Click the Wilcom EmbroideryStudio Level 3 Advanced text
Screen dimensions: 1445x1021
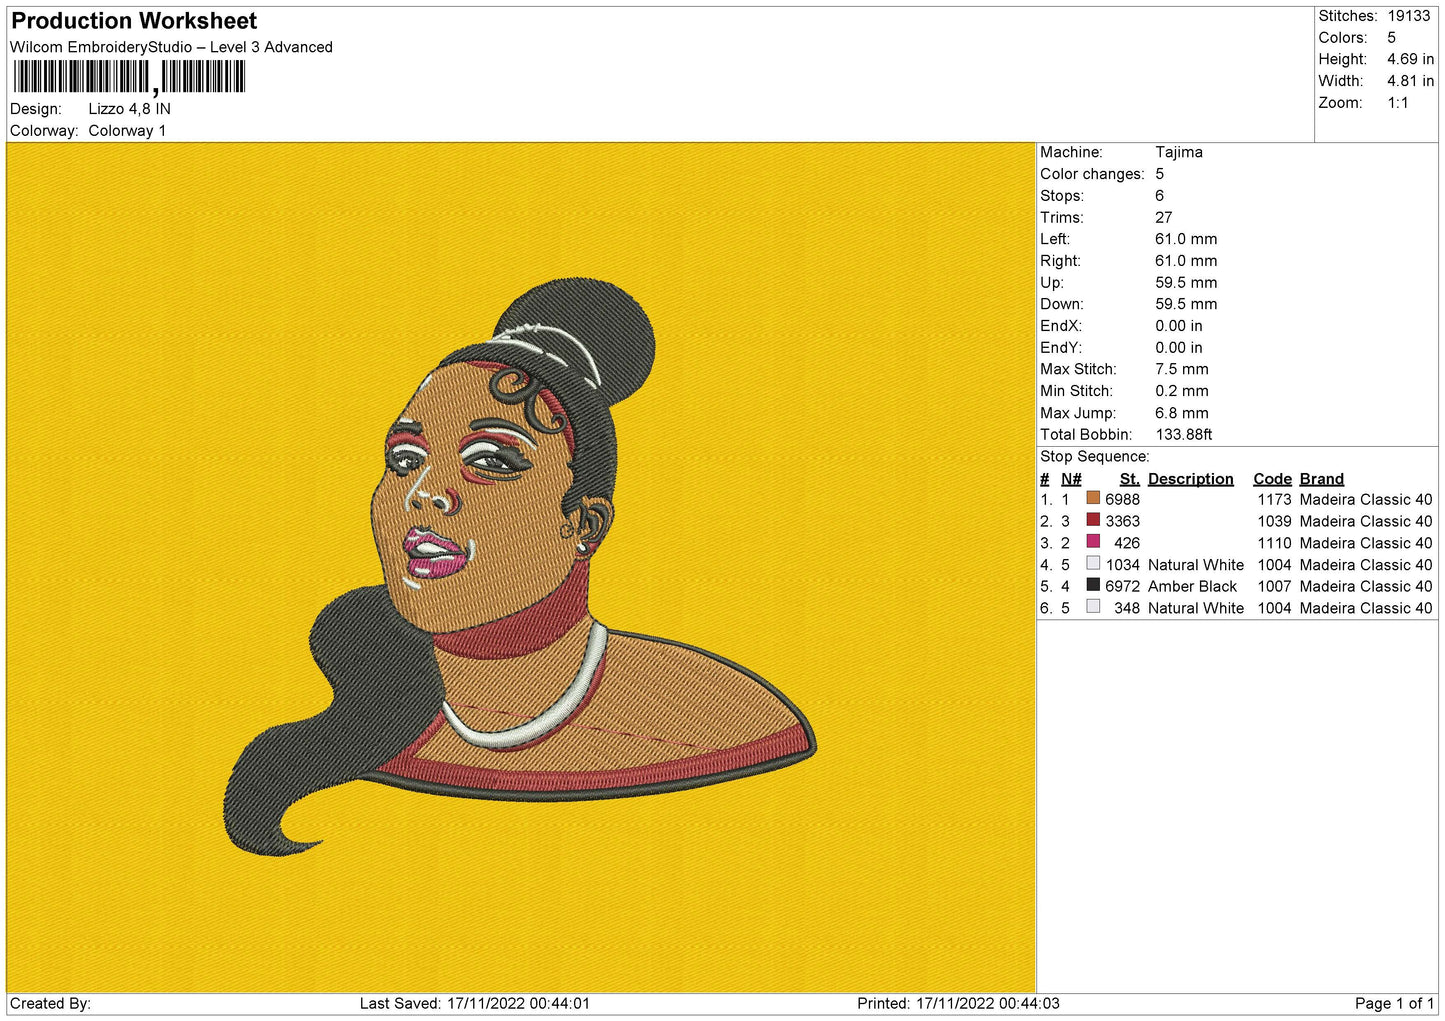point(171,47)
